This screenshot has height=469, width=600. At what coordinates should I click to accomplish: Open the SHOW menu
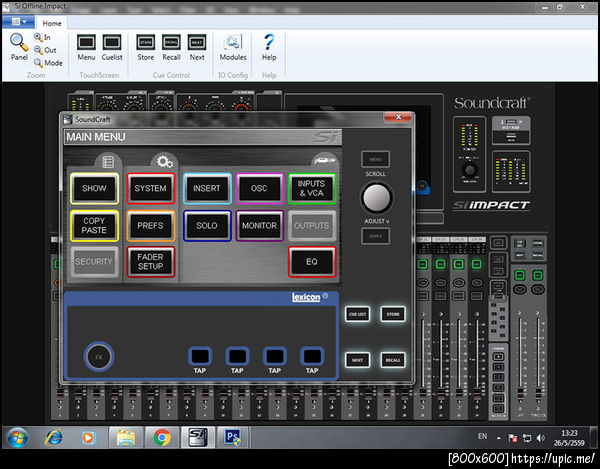94,188
